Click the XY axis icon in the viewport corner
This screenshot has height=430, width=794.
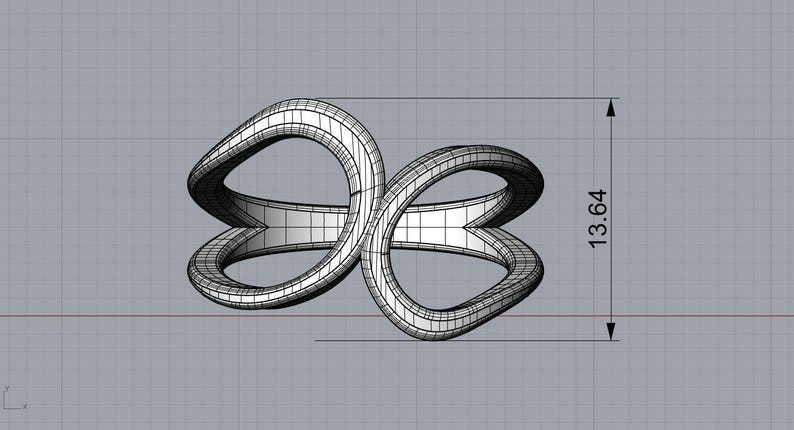(x=14, y=398)
